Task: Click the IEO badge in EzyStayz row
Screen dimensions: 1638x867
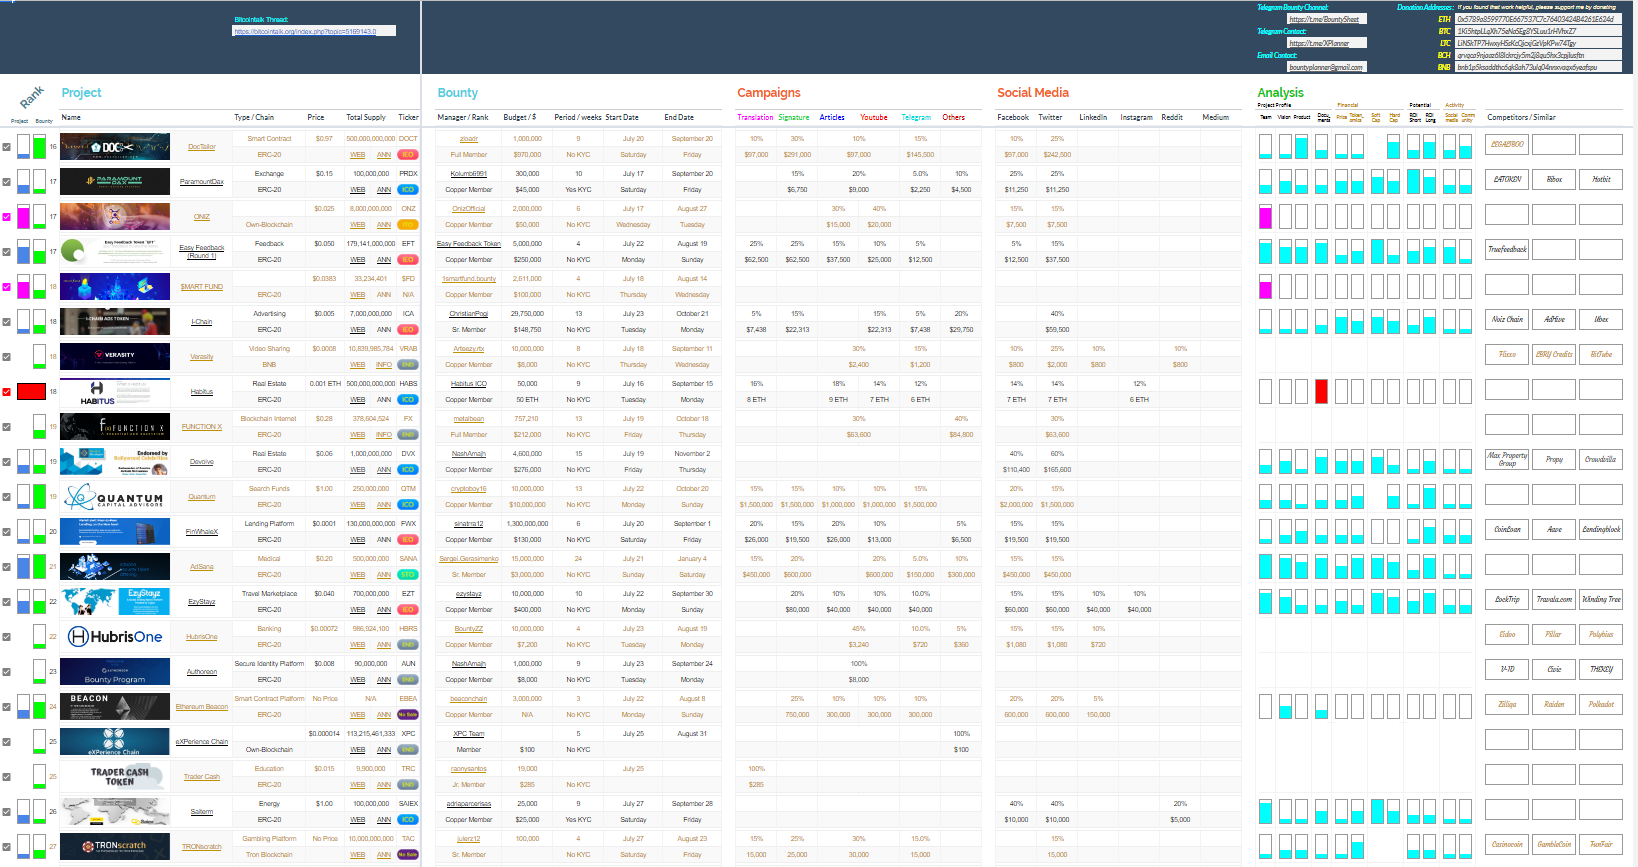Action: tap(408, 610)
